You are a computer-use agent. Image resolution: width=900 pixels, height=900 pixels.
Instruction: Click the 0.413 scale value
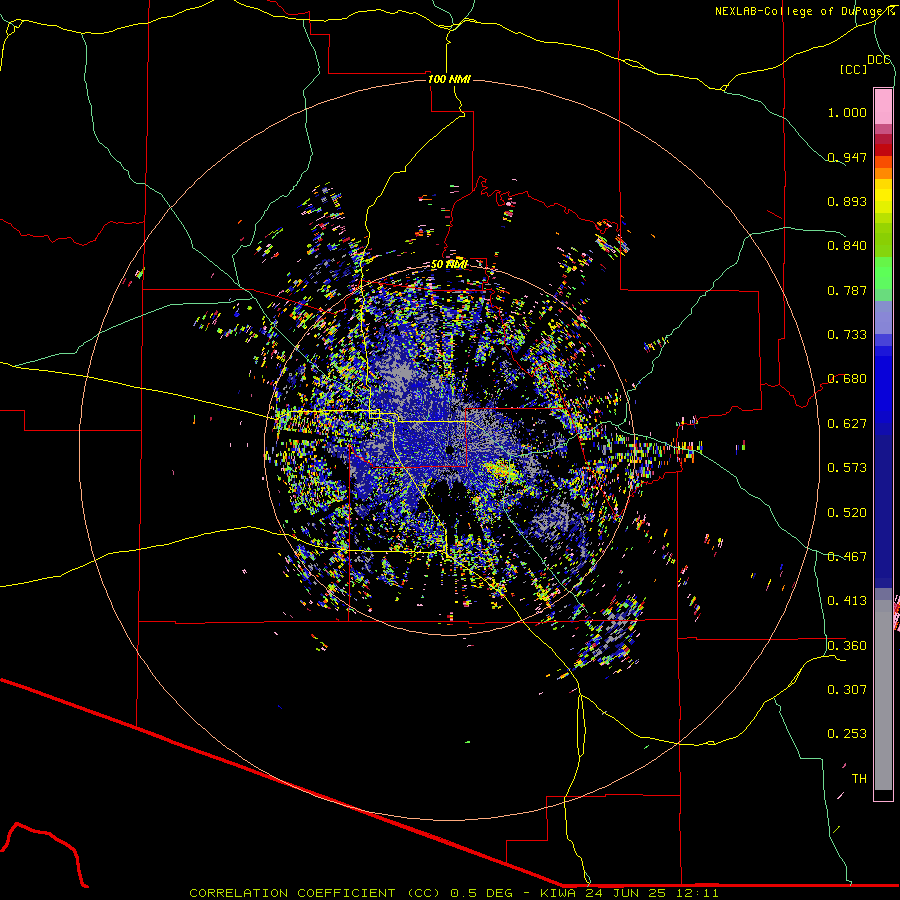[x=847, y=601]
